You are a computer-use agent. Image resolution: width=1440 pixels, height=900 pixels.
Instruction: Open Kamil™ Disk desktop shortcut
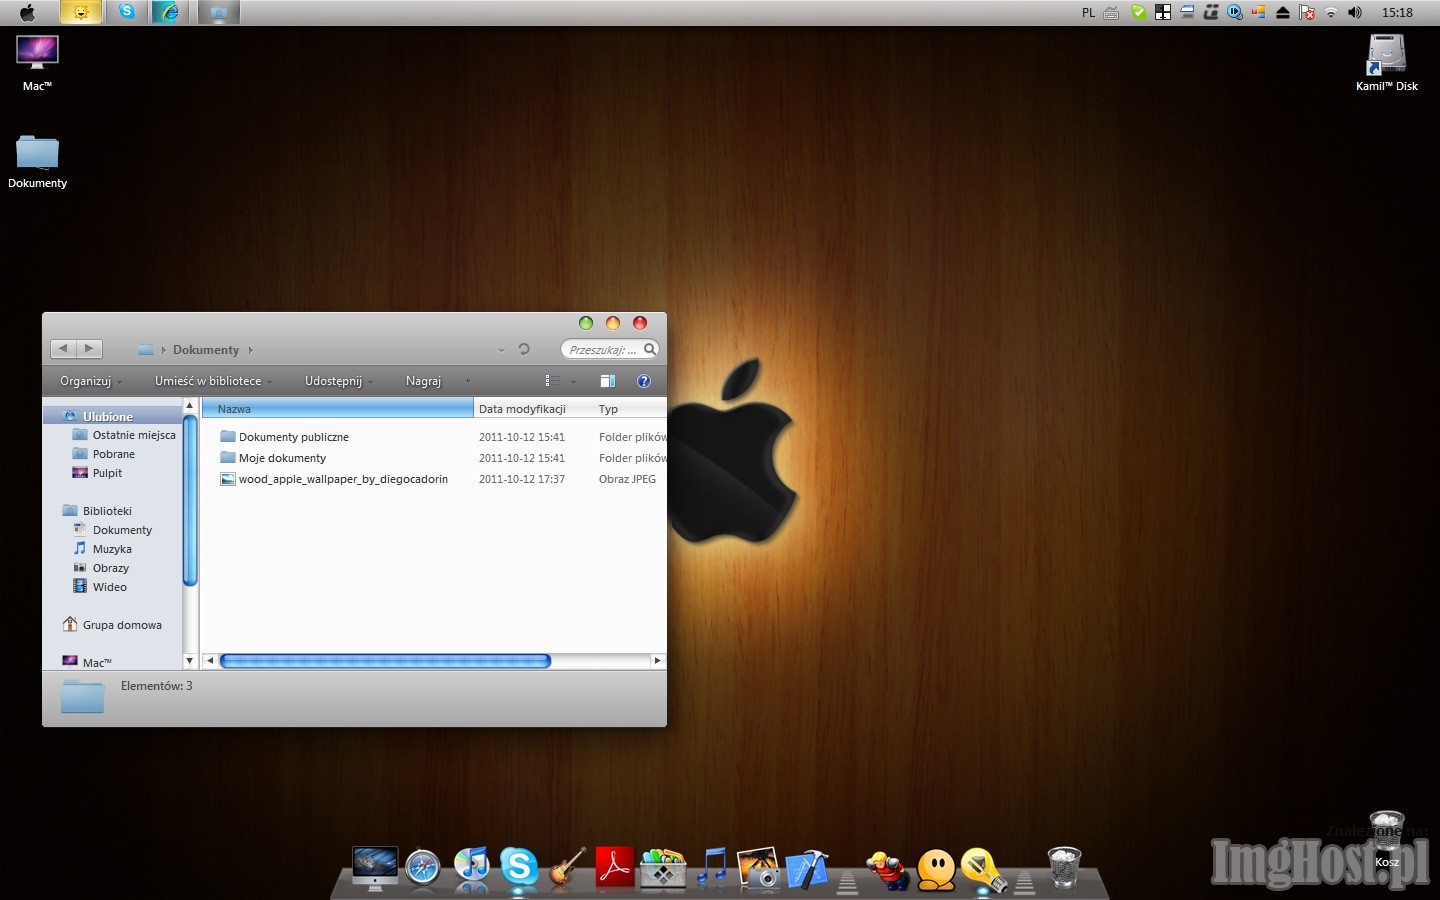pos(1387,63)
